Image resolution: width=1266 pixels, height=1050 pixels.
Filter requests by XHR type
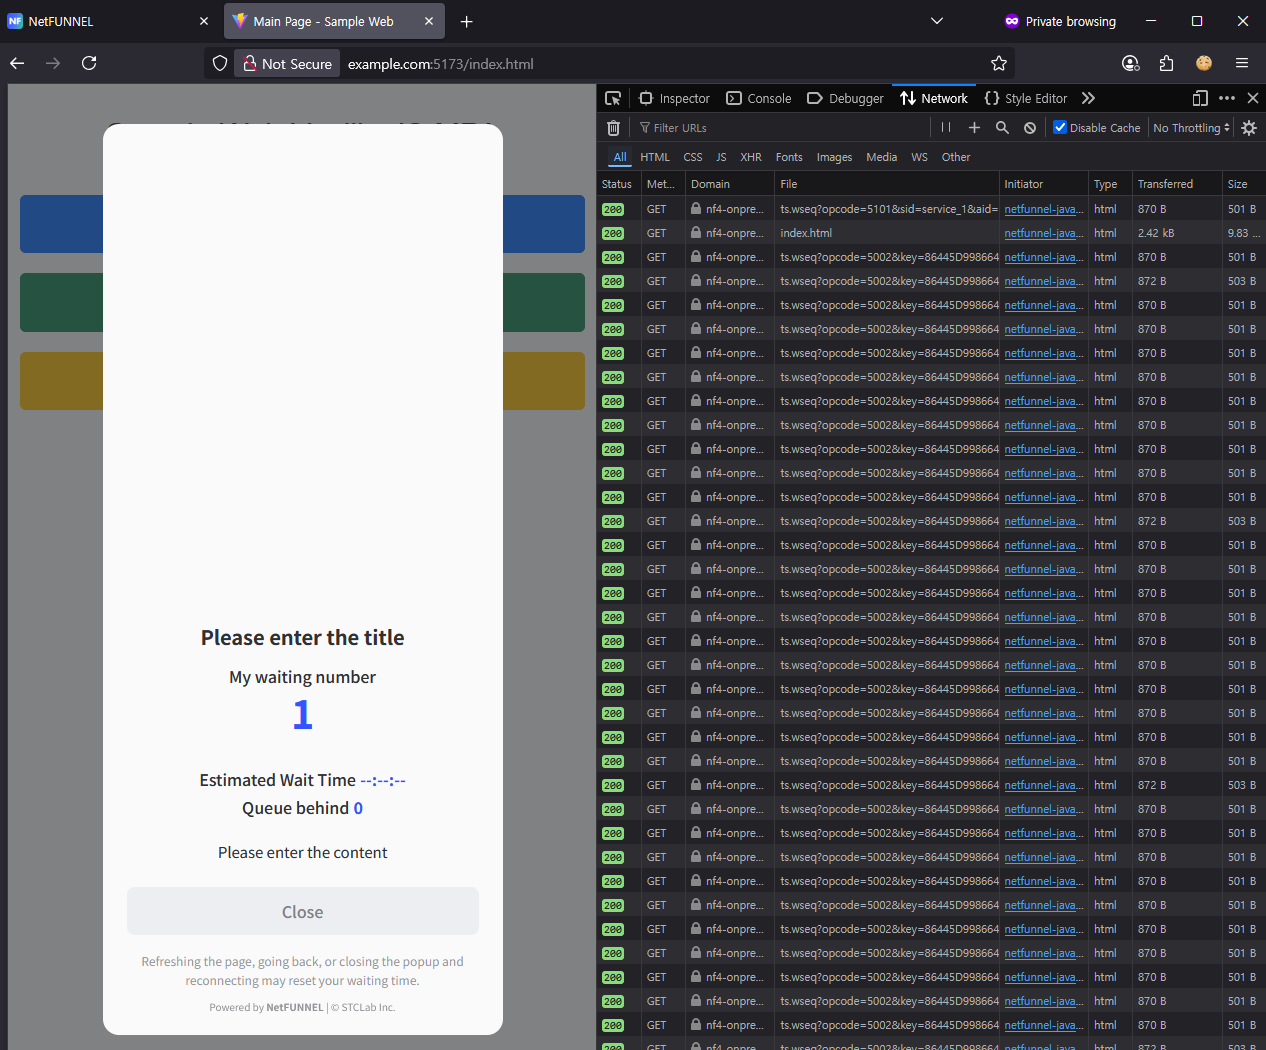click(750, 157)
